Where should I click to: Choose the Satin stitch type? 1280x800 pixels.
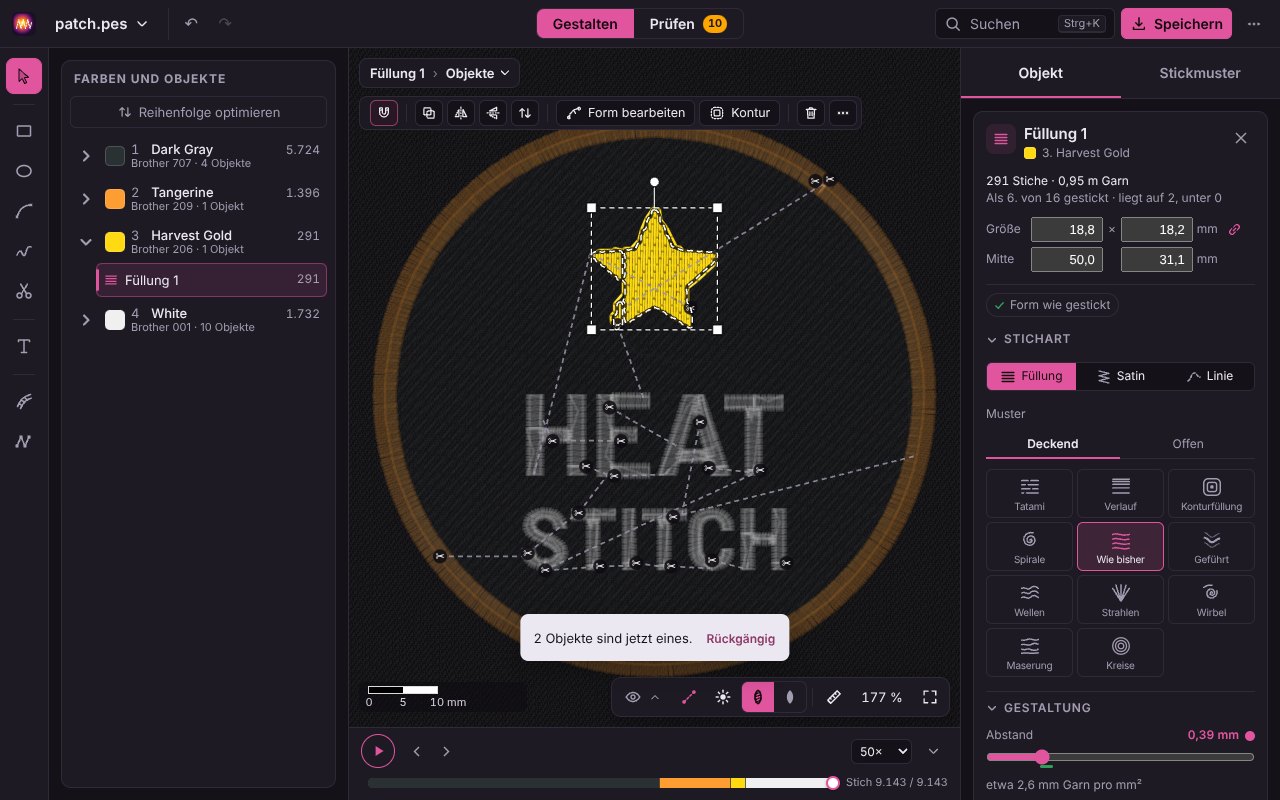point(1121,376)
